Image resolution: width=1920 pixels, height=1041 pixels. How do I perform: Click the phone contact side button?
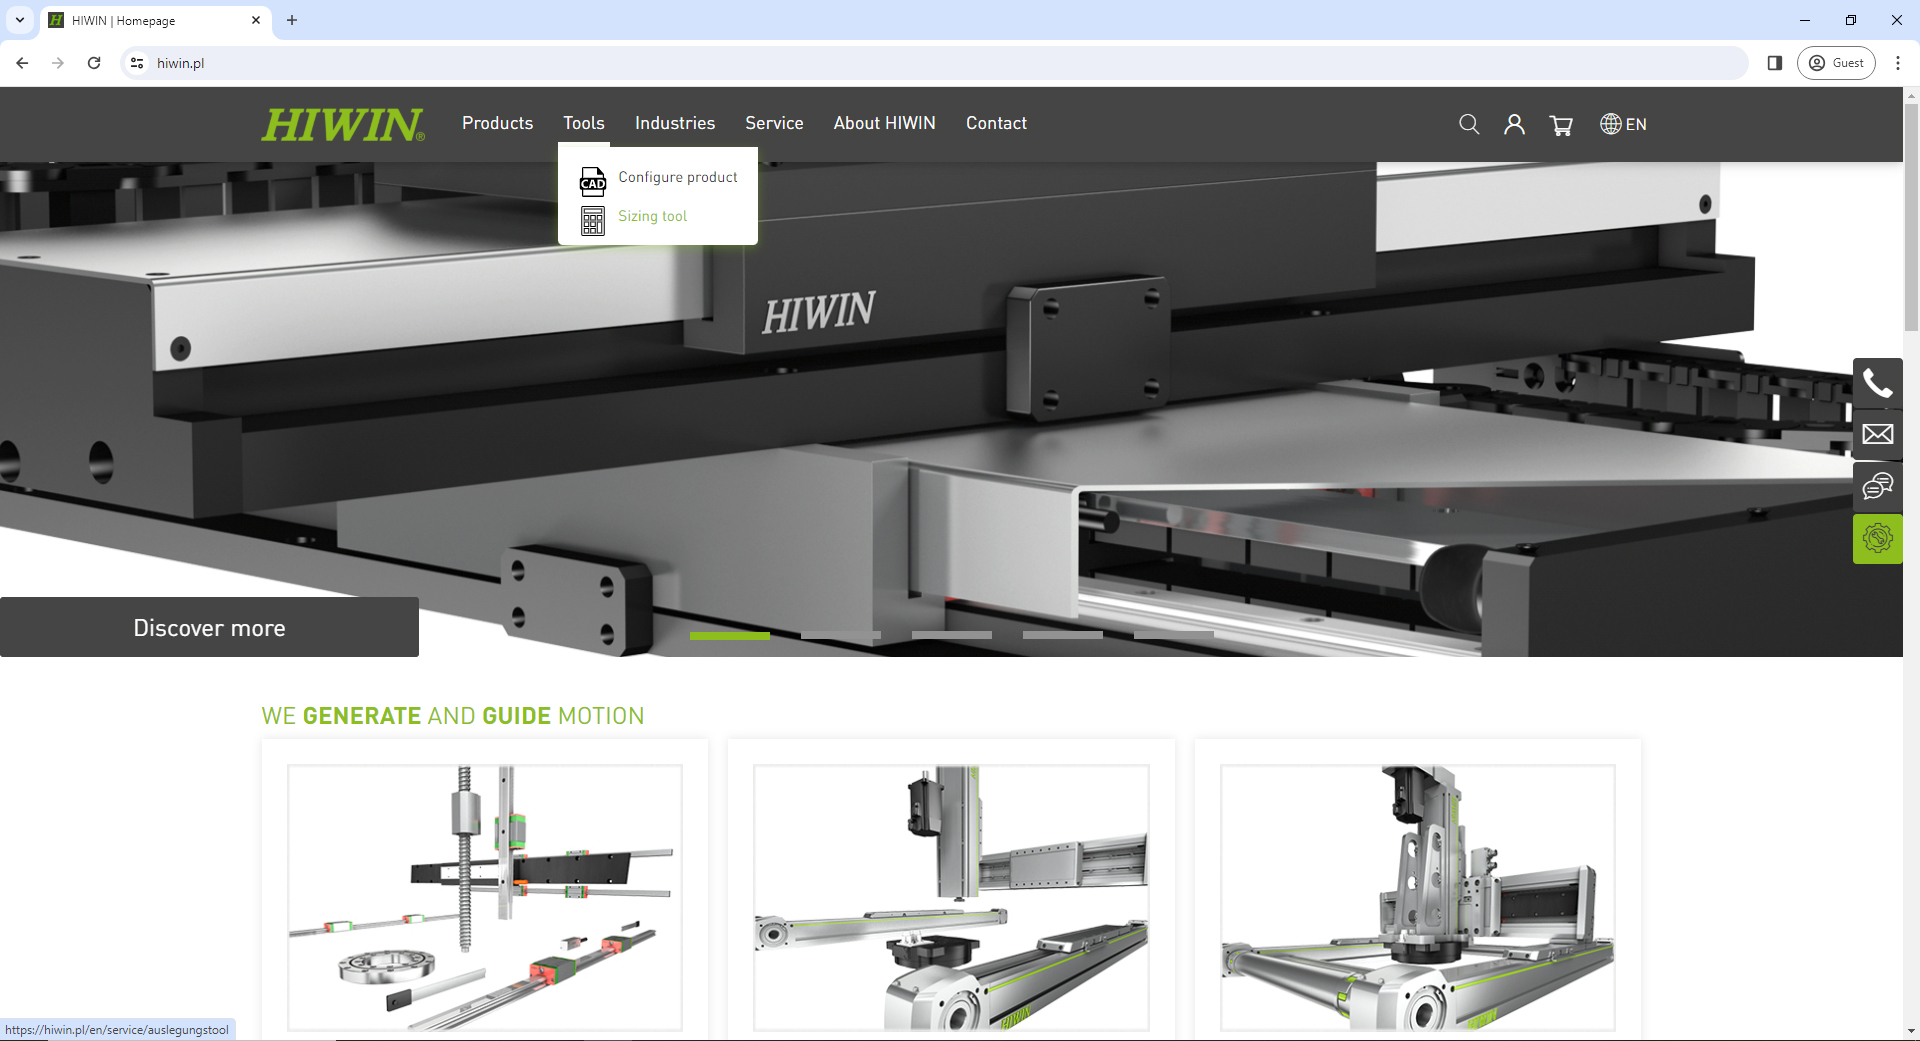[x=1877, y=383]
